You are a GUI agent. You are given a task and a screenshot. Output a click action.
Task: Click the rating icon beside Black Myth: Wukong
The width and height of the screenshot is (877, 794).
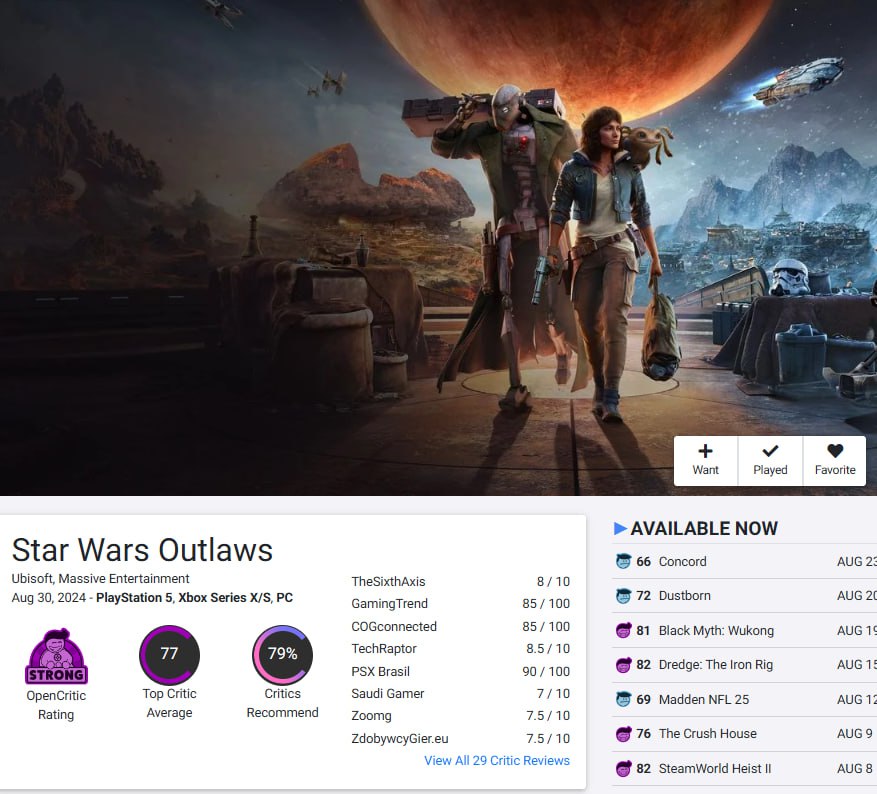(623, 631)
